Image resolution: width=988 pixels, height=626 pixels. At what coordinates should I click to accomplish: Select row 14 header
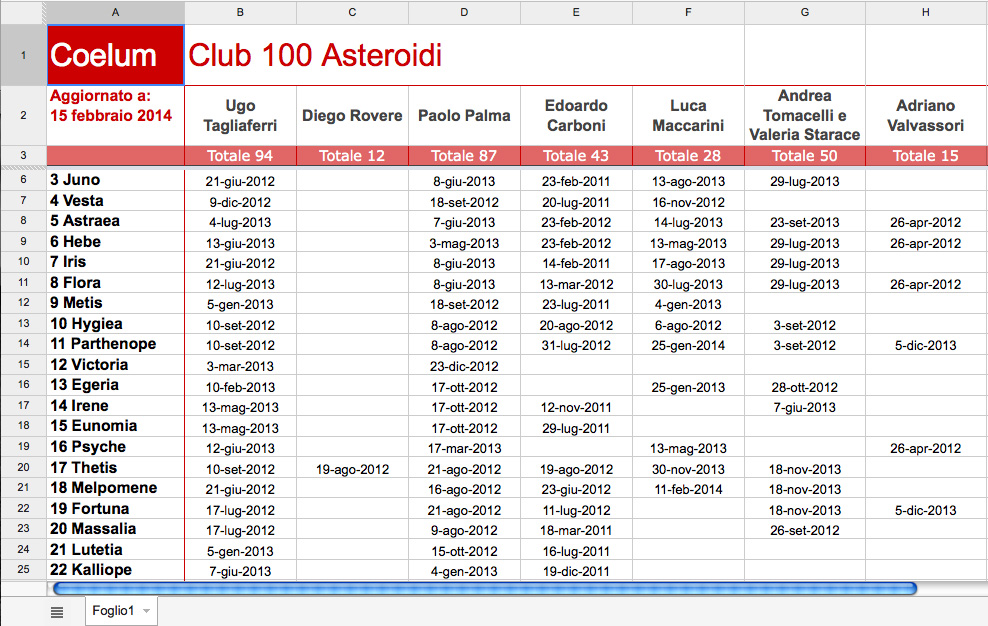click(23, 344)
